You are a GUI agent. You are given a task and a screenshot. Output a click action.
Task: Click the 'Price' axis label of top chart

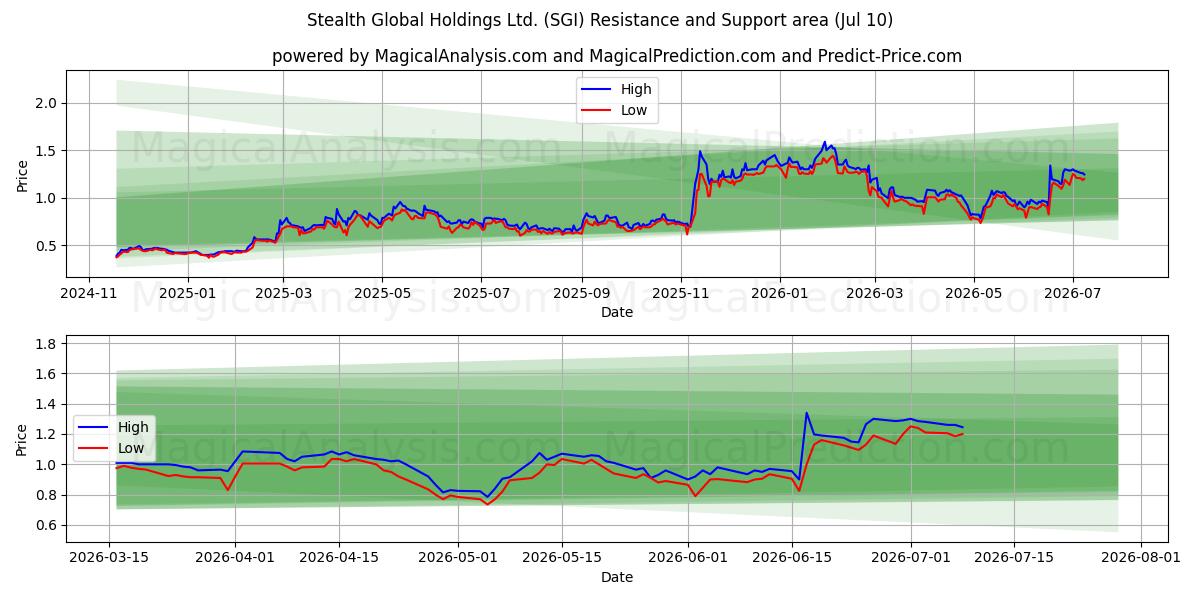(x=22, y=174)
